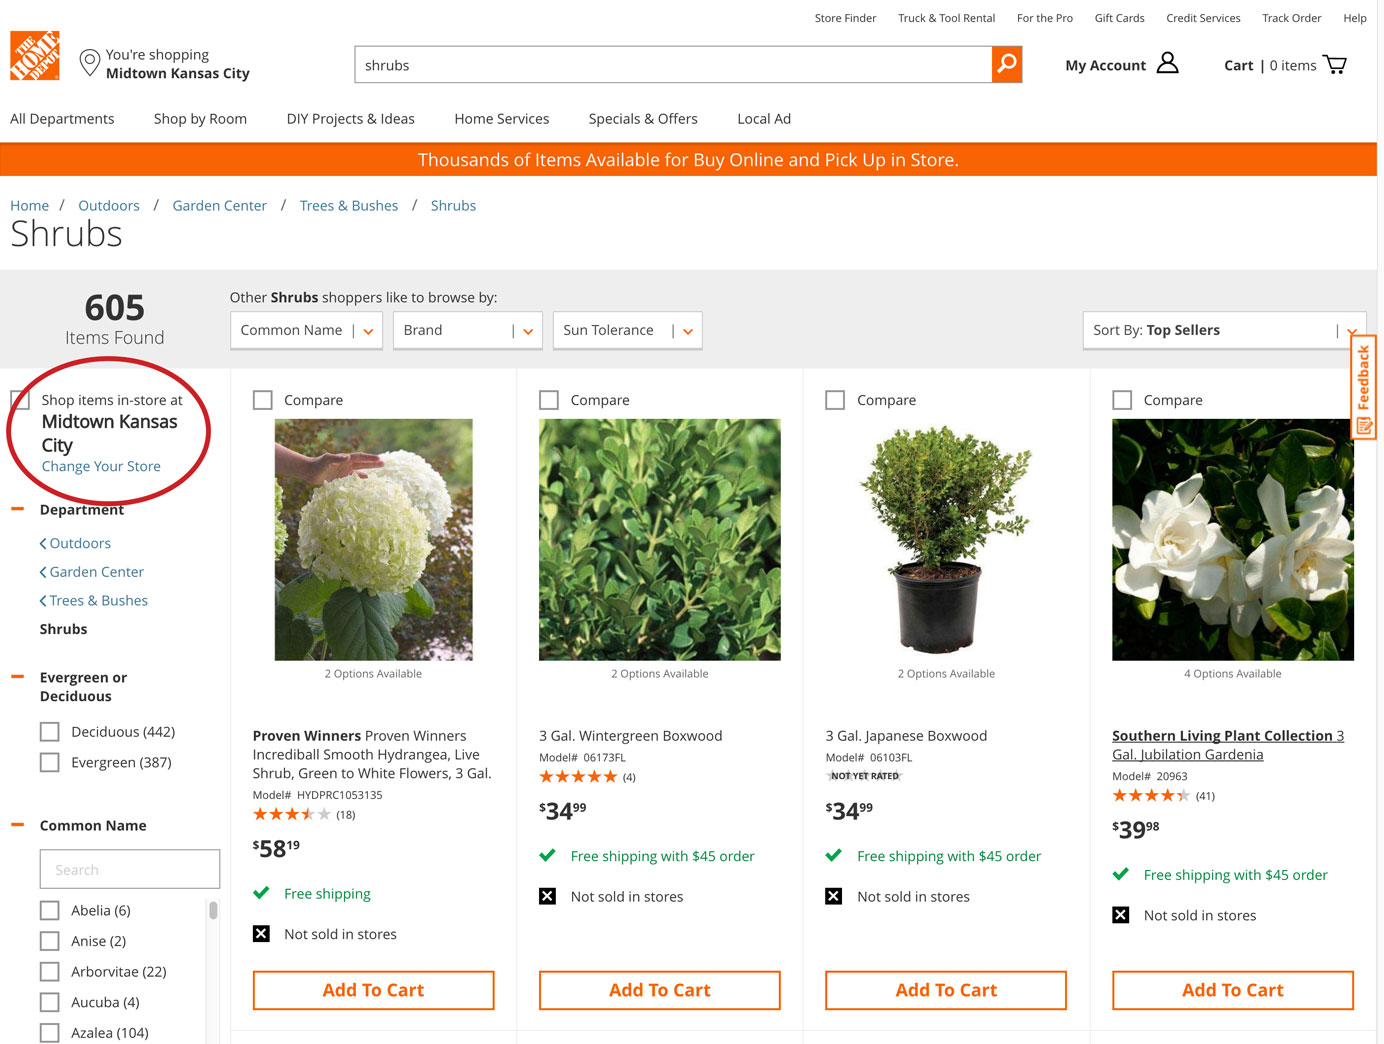Click the Wintergreen Boxwood star rating

(578, 777)
